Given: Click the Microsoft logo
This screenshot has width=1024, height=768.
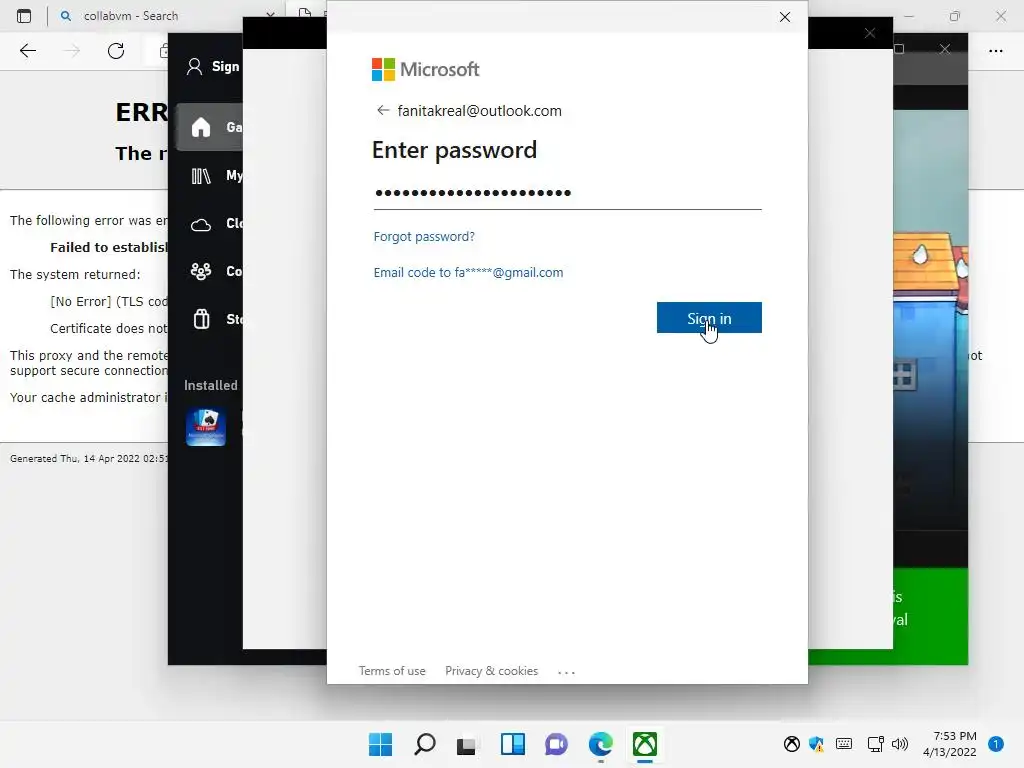Looking at the screenshot, I should 425,69.
